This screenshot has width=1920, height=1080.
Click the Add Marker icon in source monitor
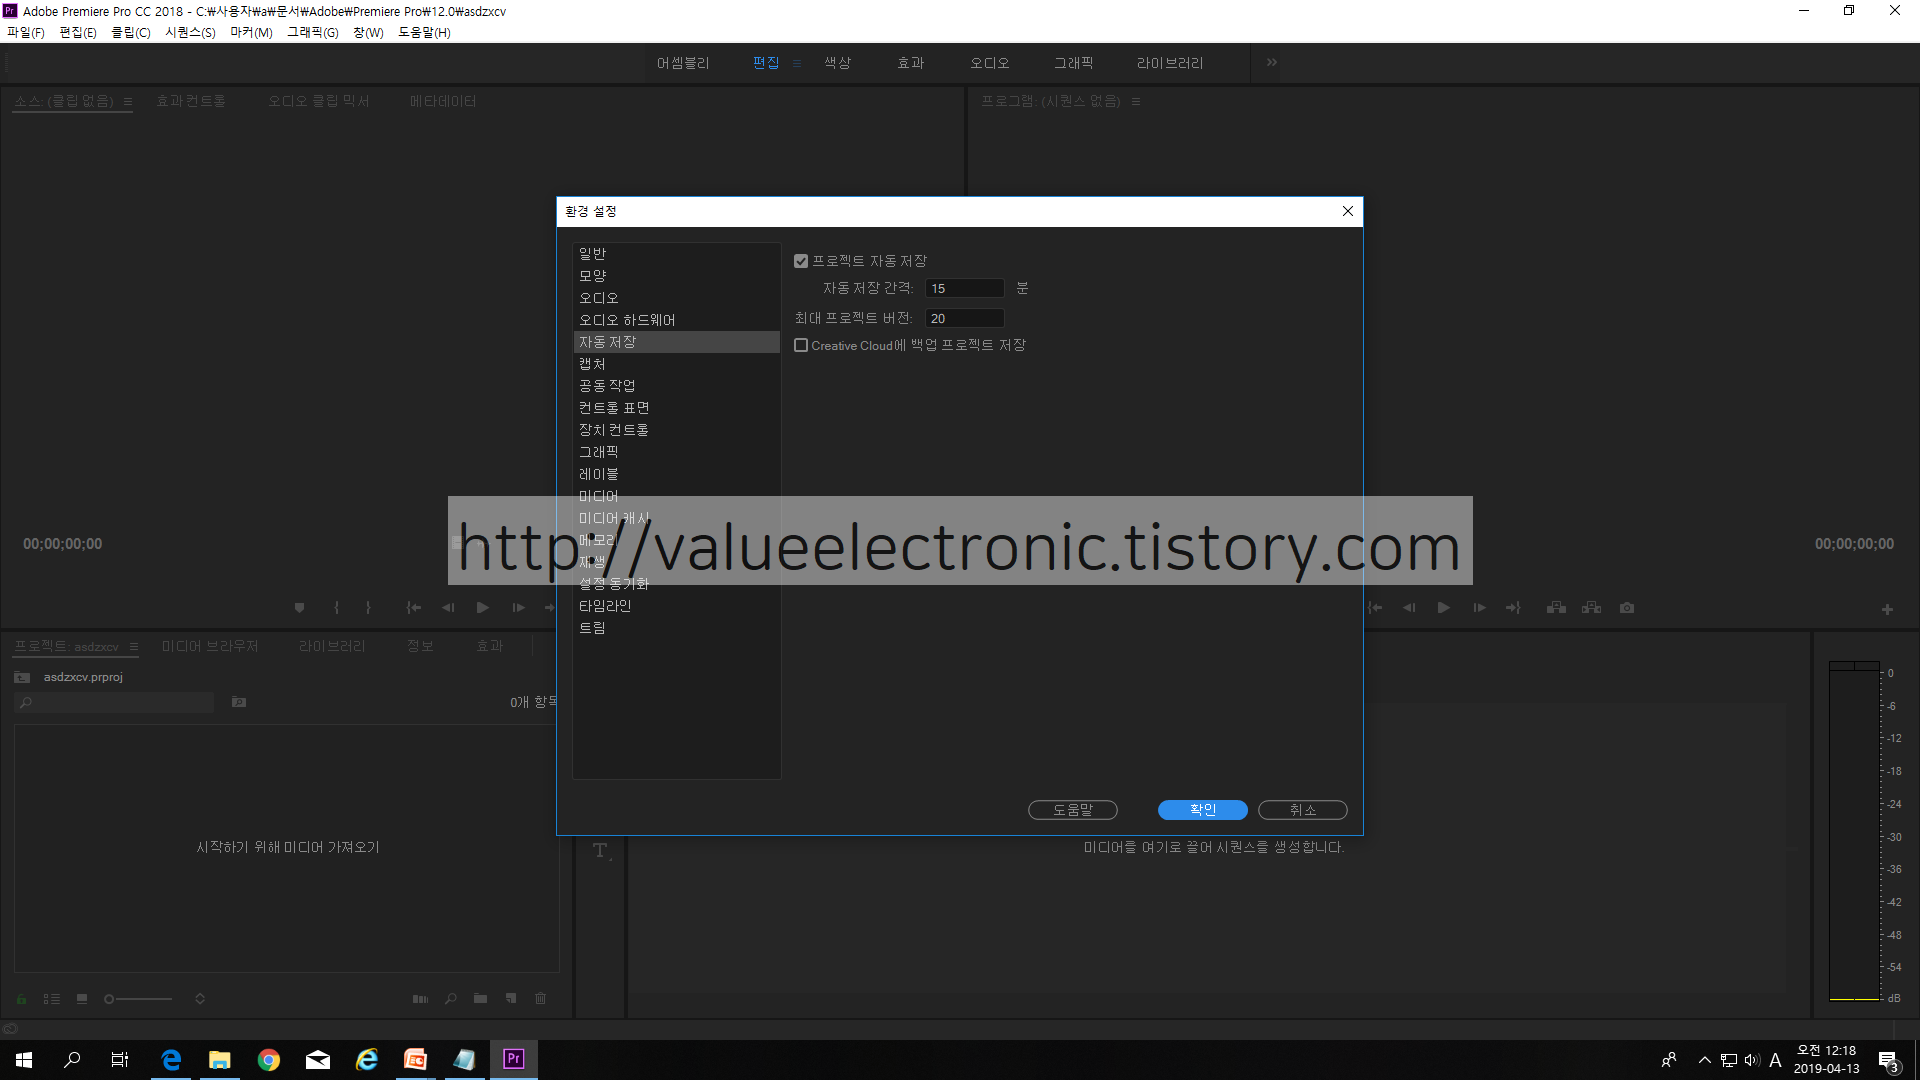(299, 608)
